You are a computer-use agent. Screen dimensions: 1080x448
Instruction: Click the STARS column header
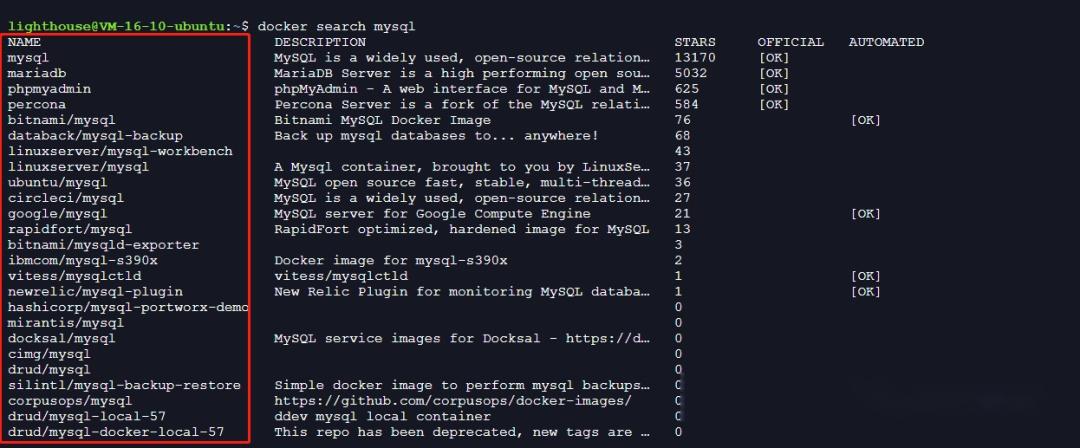click(694, 42)
